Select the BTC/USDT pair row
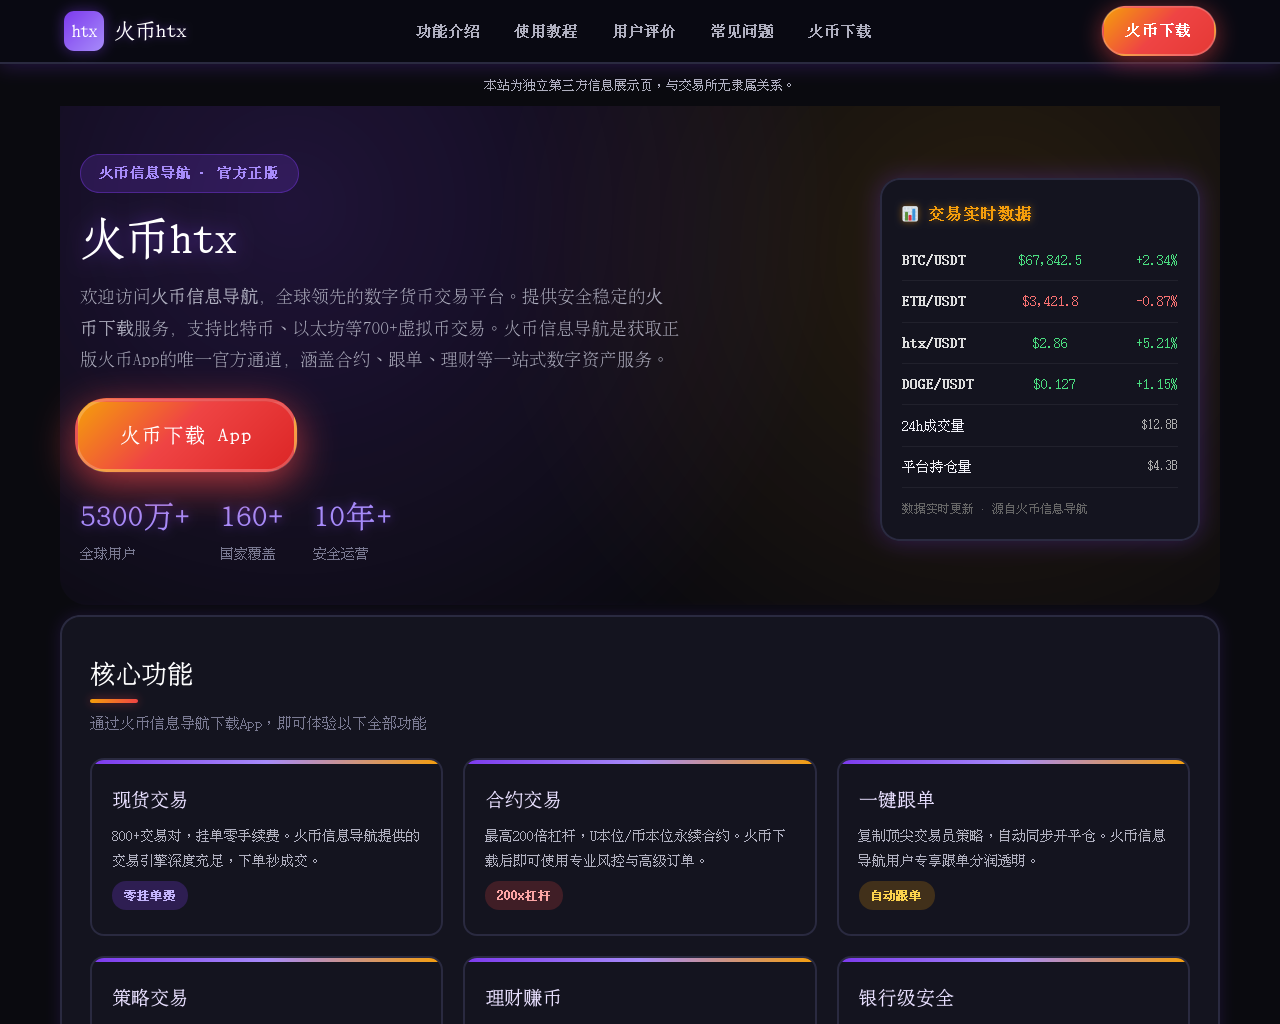 (1040, 260)
